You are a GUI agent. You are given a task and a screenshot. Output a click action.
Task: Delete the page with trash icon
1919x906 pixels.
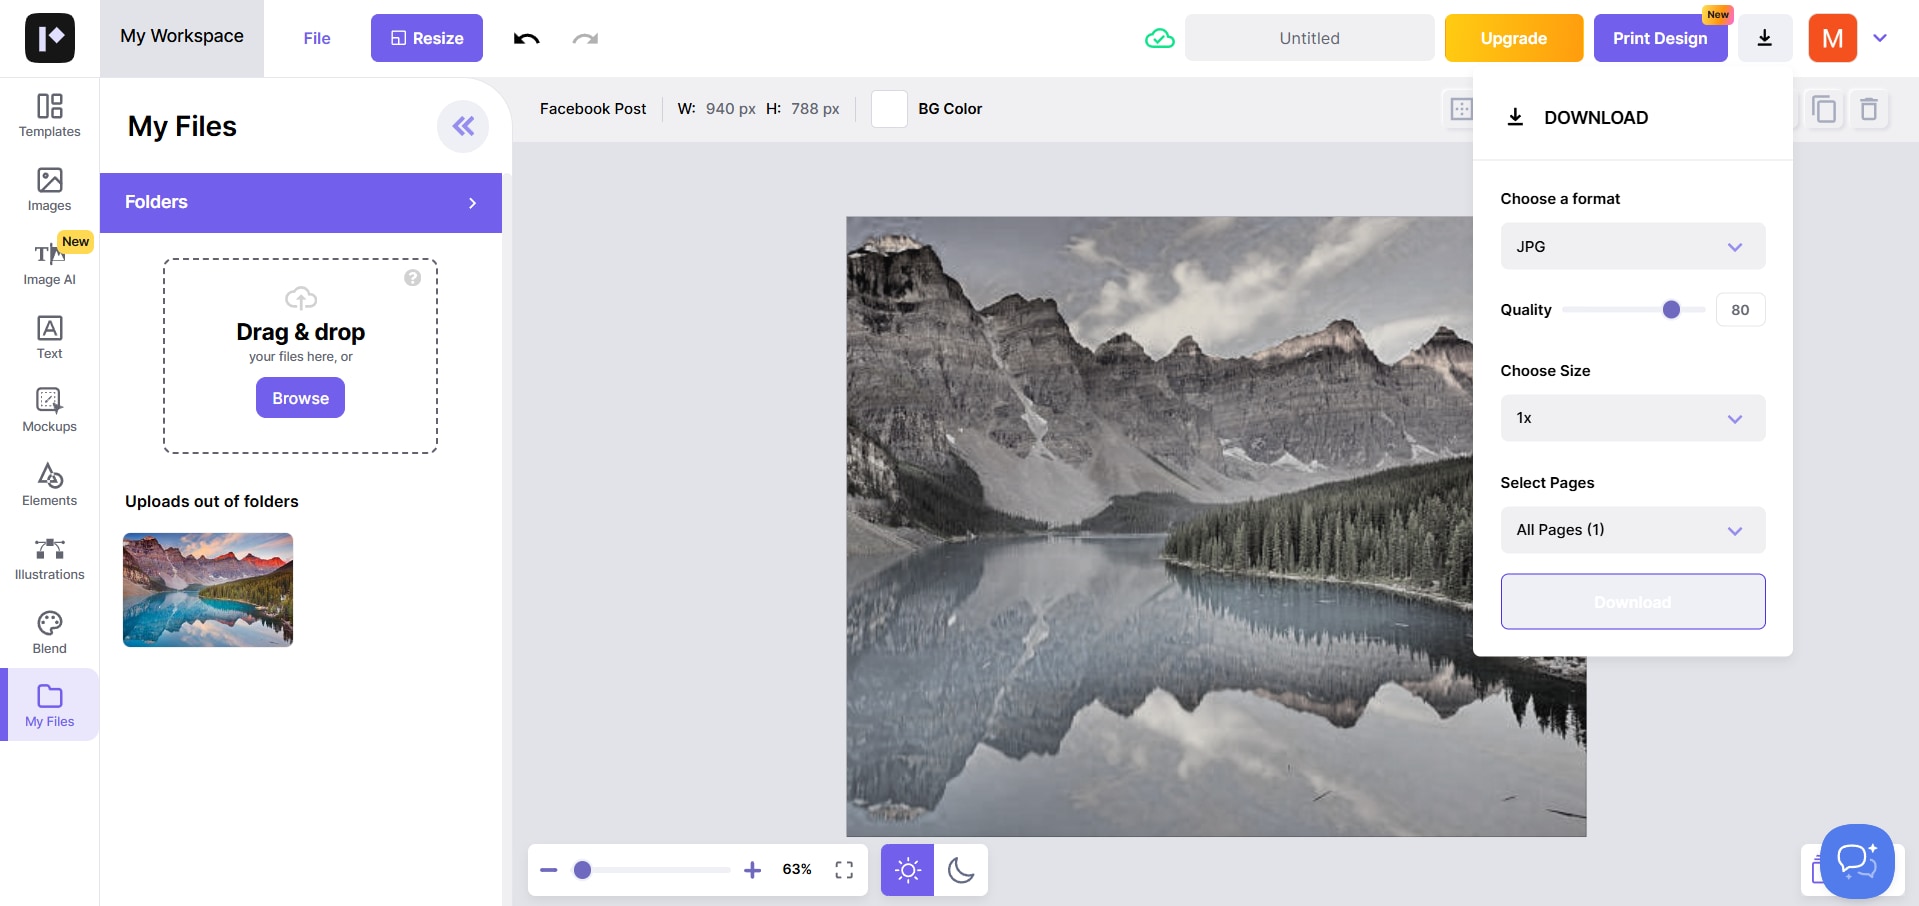pos(1869,108)
